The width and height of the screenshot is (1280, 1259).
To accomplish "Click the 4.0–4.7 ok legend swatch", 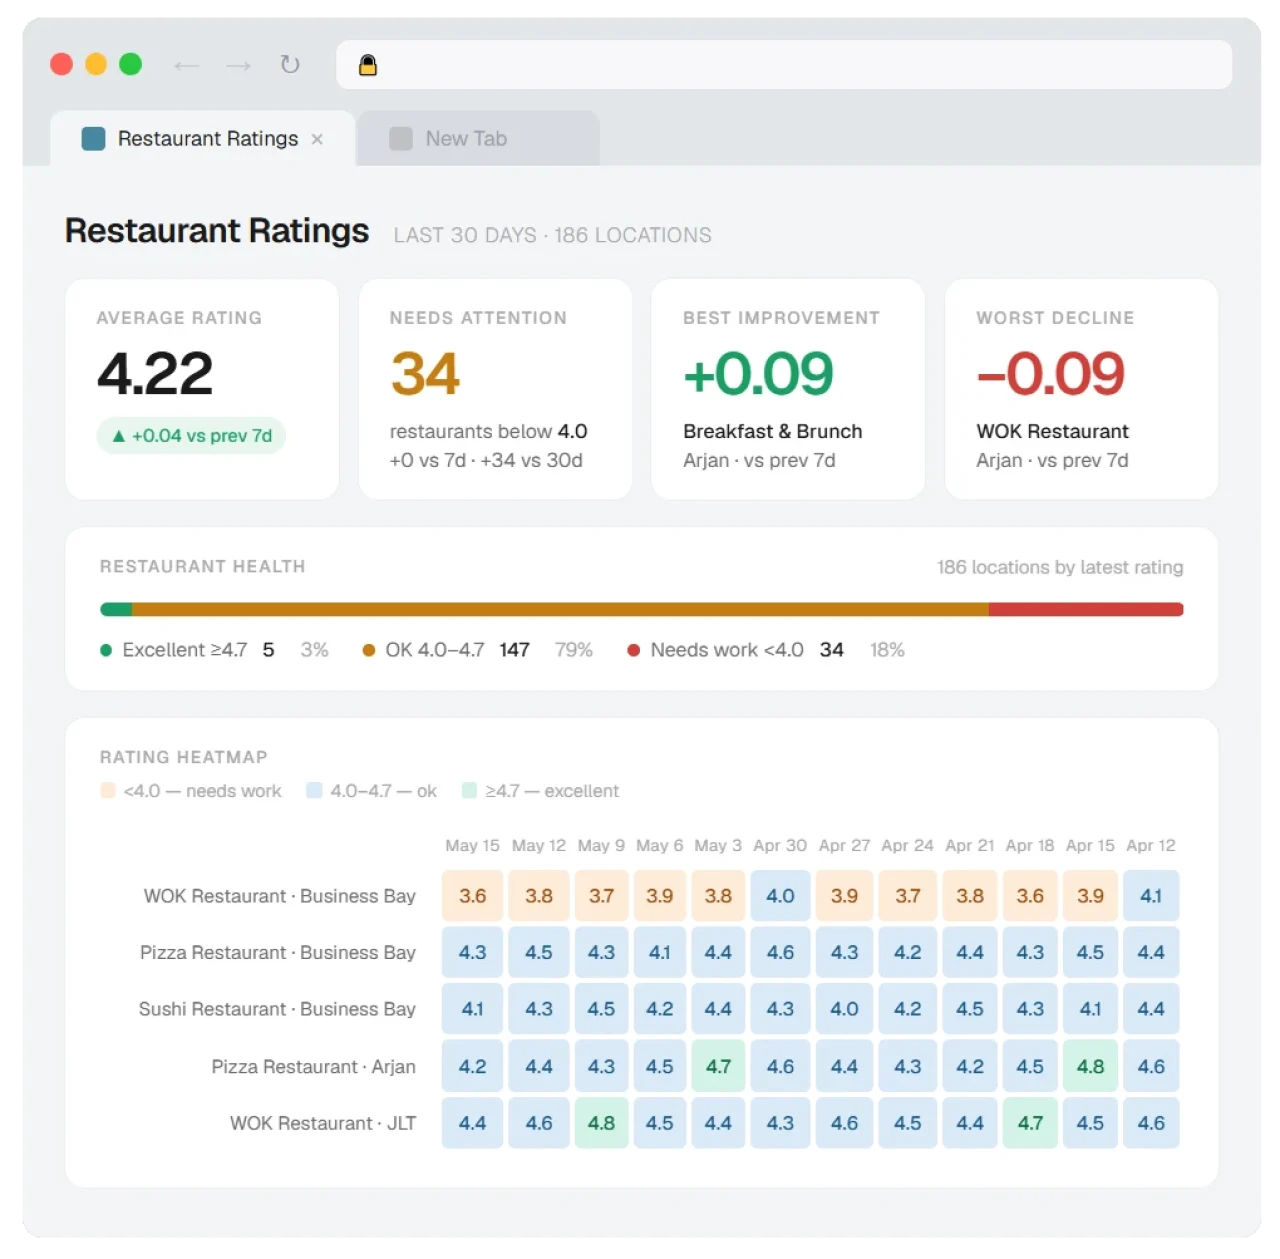I will pyautogui.click(x=314, y=790).
